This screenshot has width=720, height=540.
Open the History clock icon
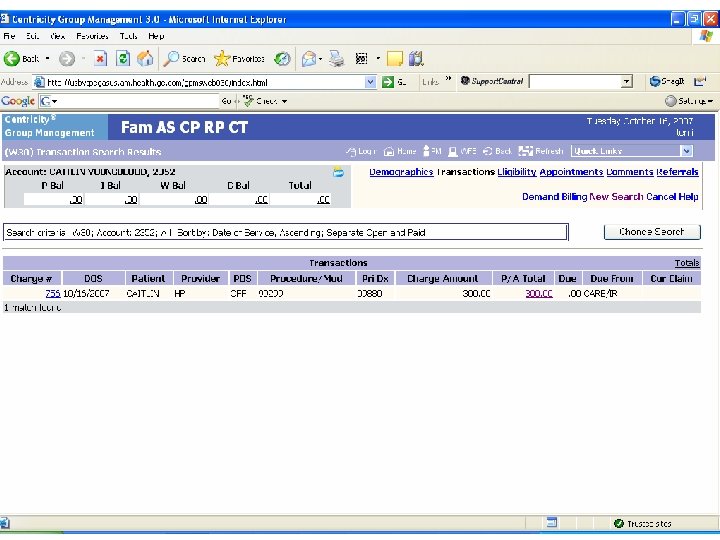pos(282,59)
